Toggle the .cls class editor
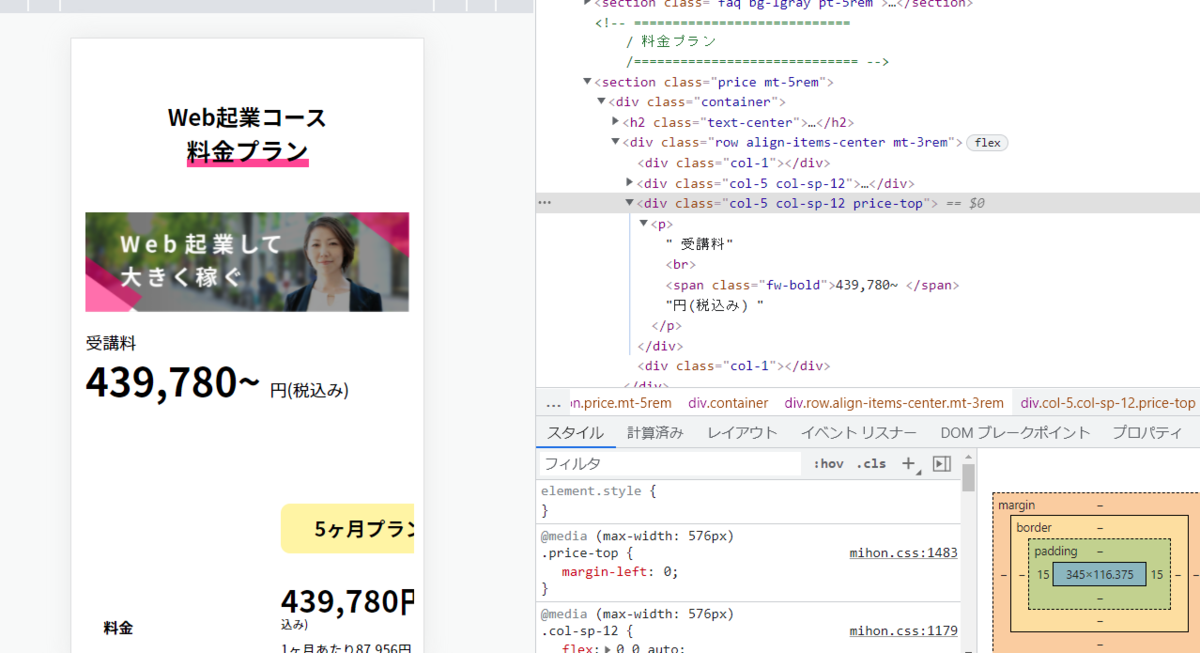 pos(873,464)
